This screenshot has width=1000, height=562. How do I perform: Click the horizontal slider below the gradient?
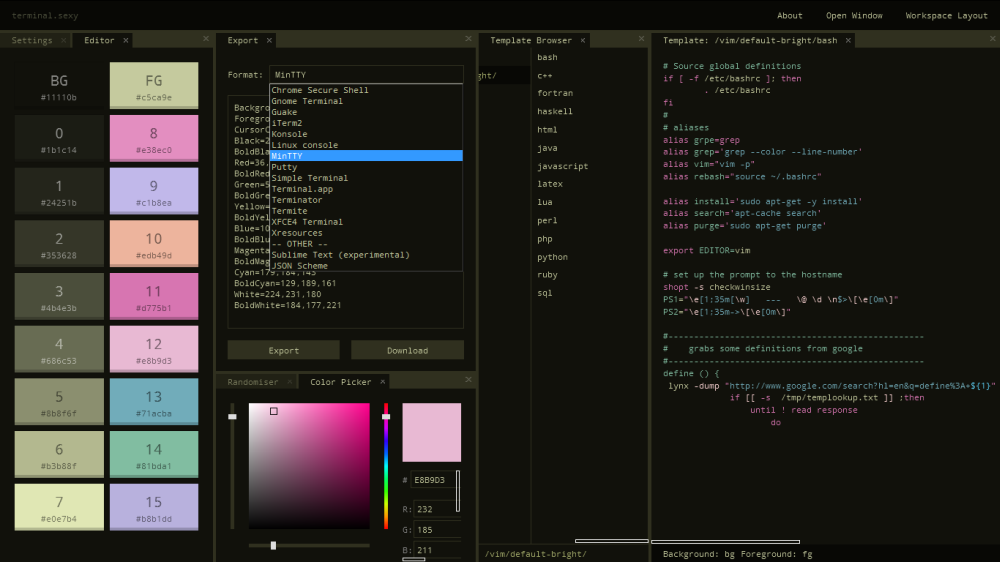coord(309,545)
